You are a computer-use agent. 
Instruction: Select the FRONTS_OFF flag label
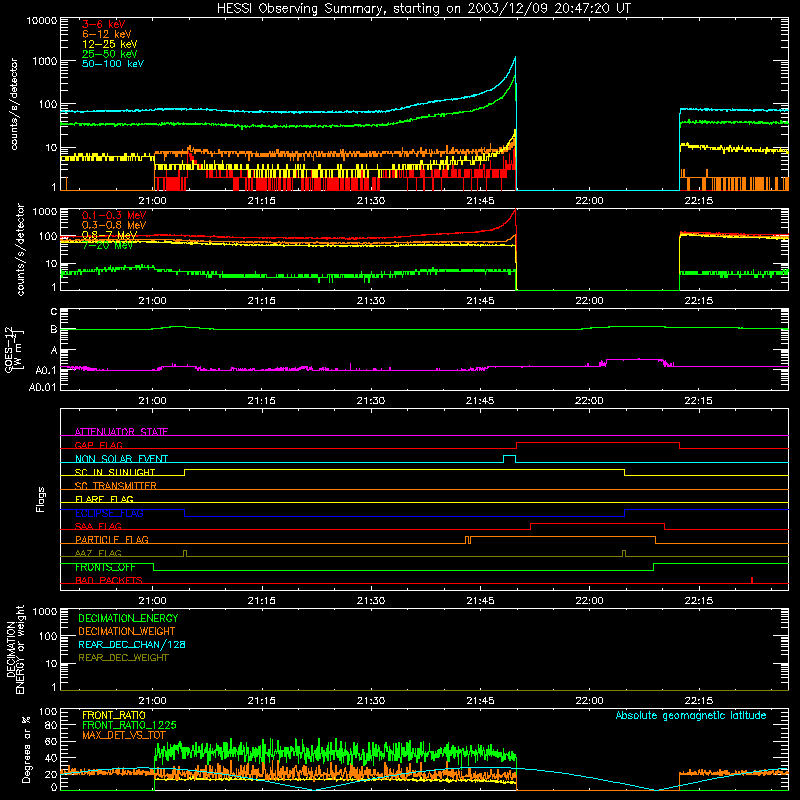(x=105, y=567)
